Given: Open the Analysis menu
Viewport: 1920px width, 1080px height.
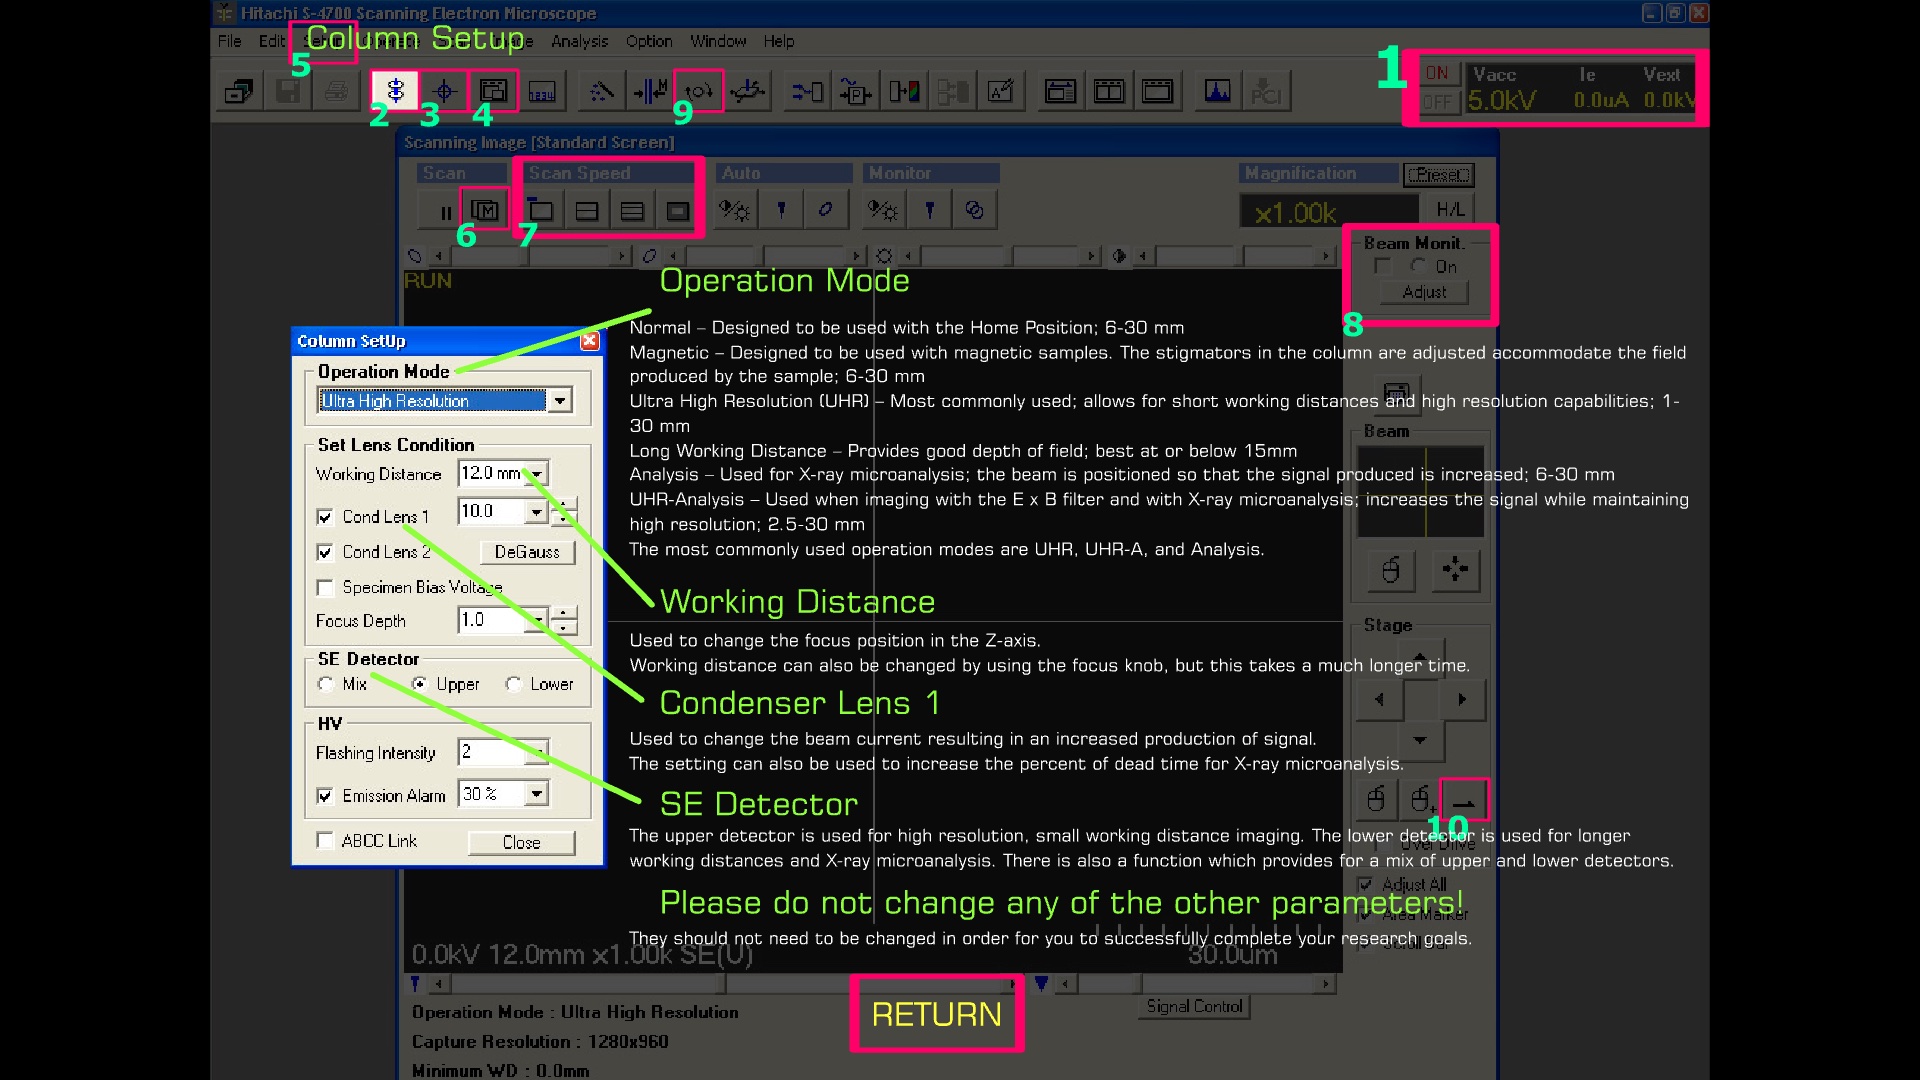Looking at the screenshot, I should coord(579,41).
